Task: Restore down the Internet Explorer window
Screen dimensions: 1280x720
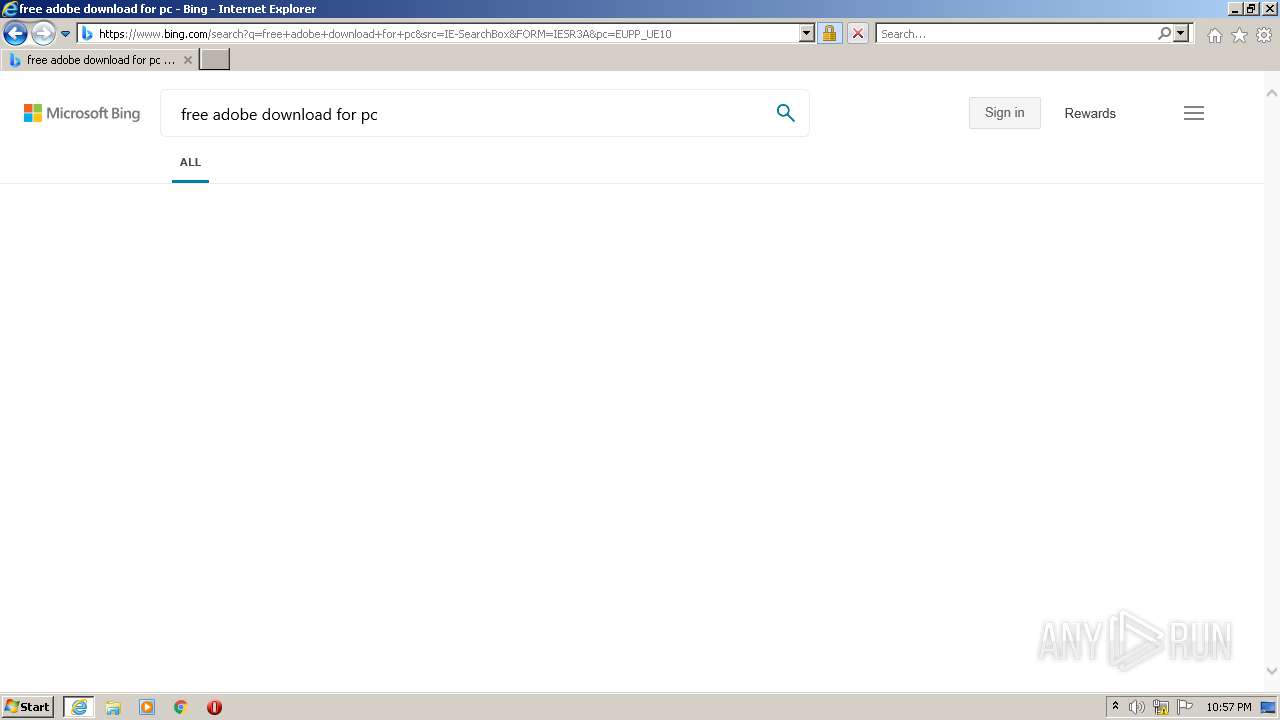Action: [x=1251, y=8]
